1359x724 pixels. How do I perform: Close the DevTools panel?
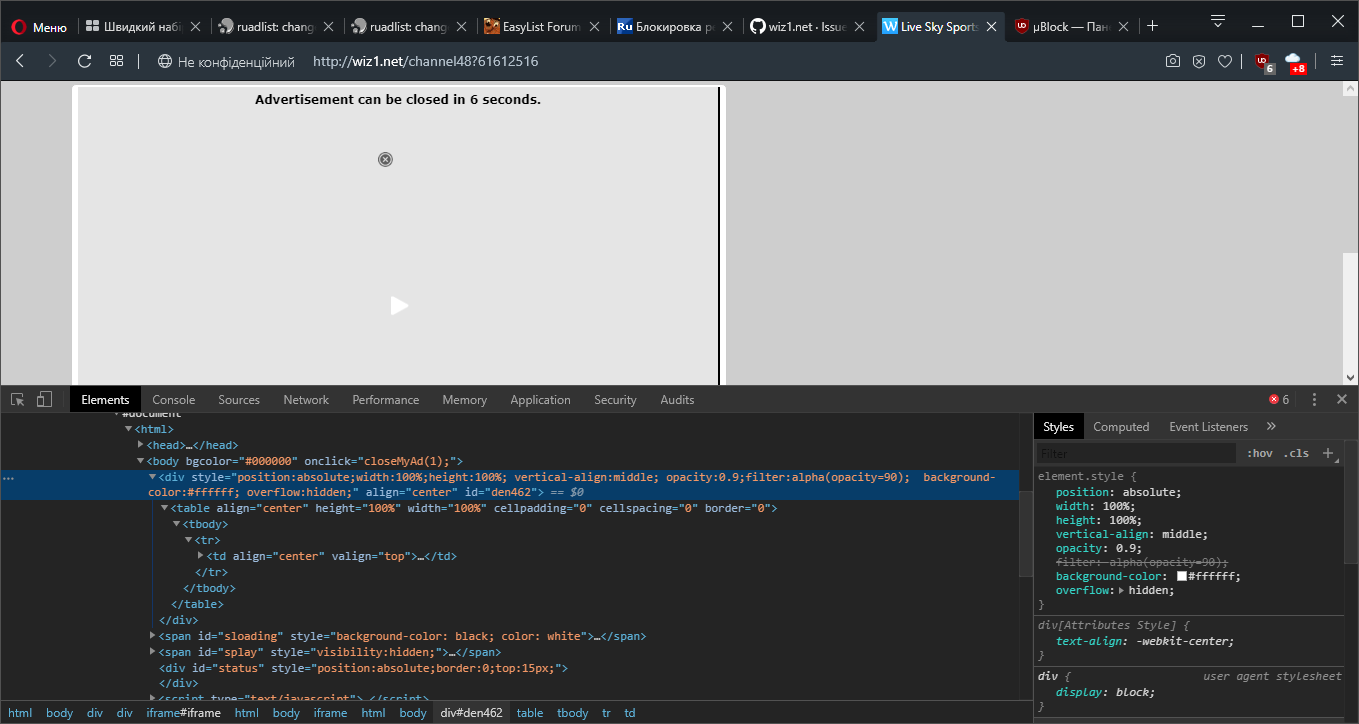(x=1342, y=399)
